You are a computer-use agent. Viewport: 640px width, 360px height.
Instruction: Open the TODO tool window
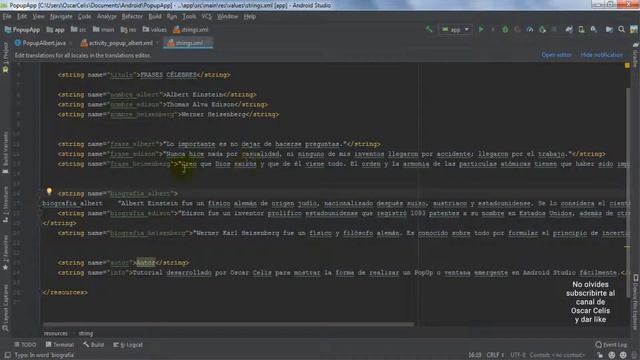coord(25,345)
